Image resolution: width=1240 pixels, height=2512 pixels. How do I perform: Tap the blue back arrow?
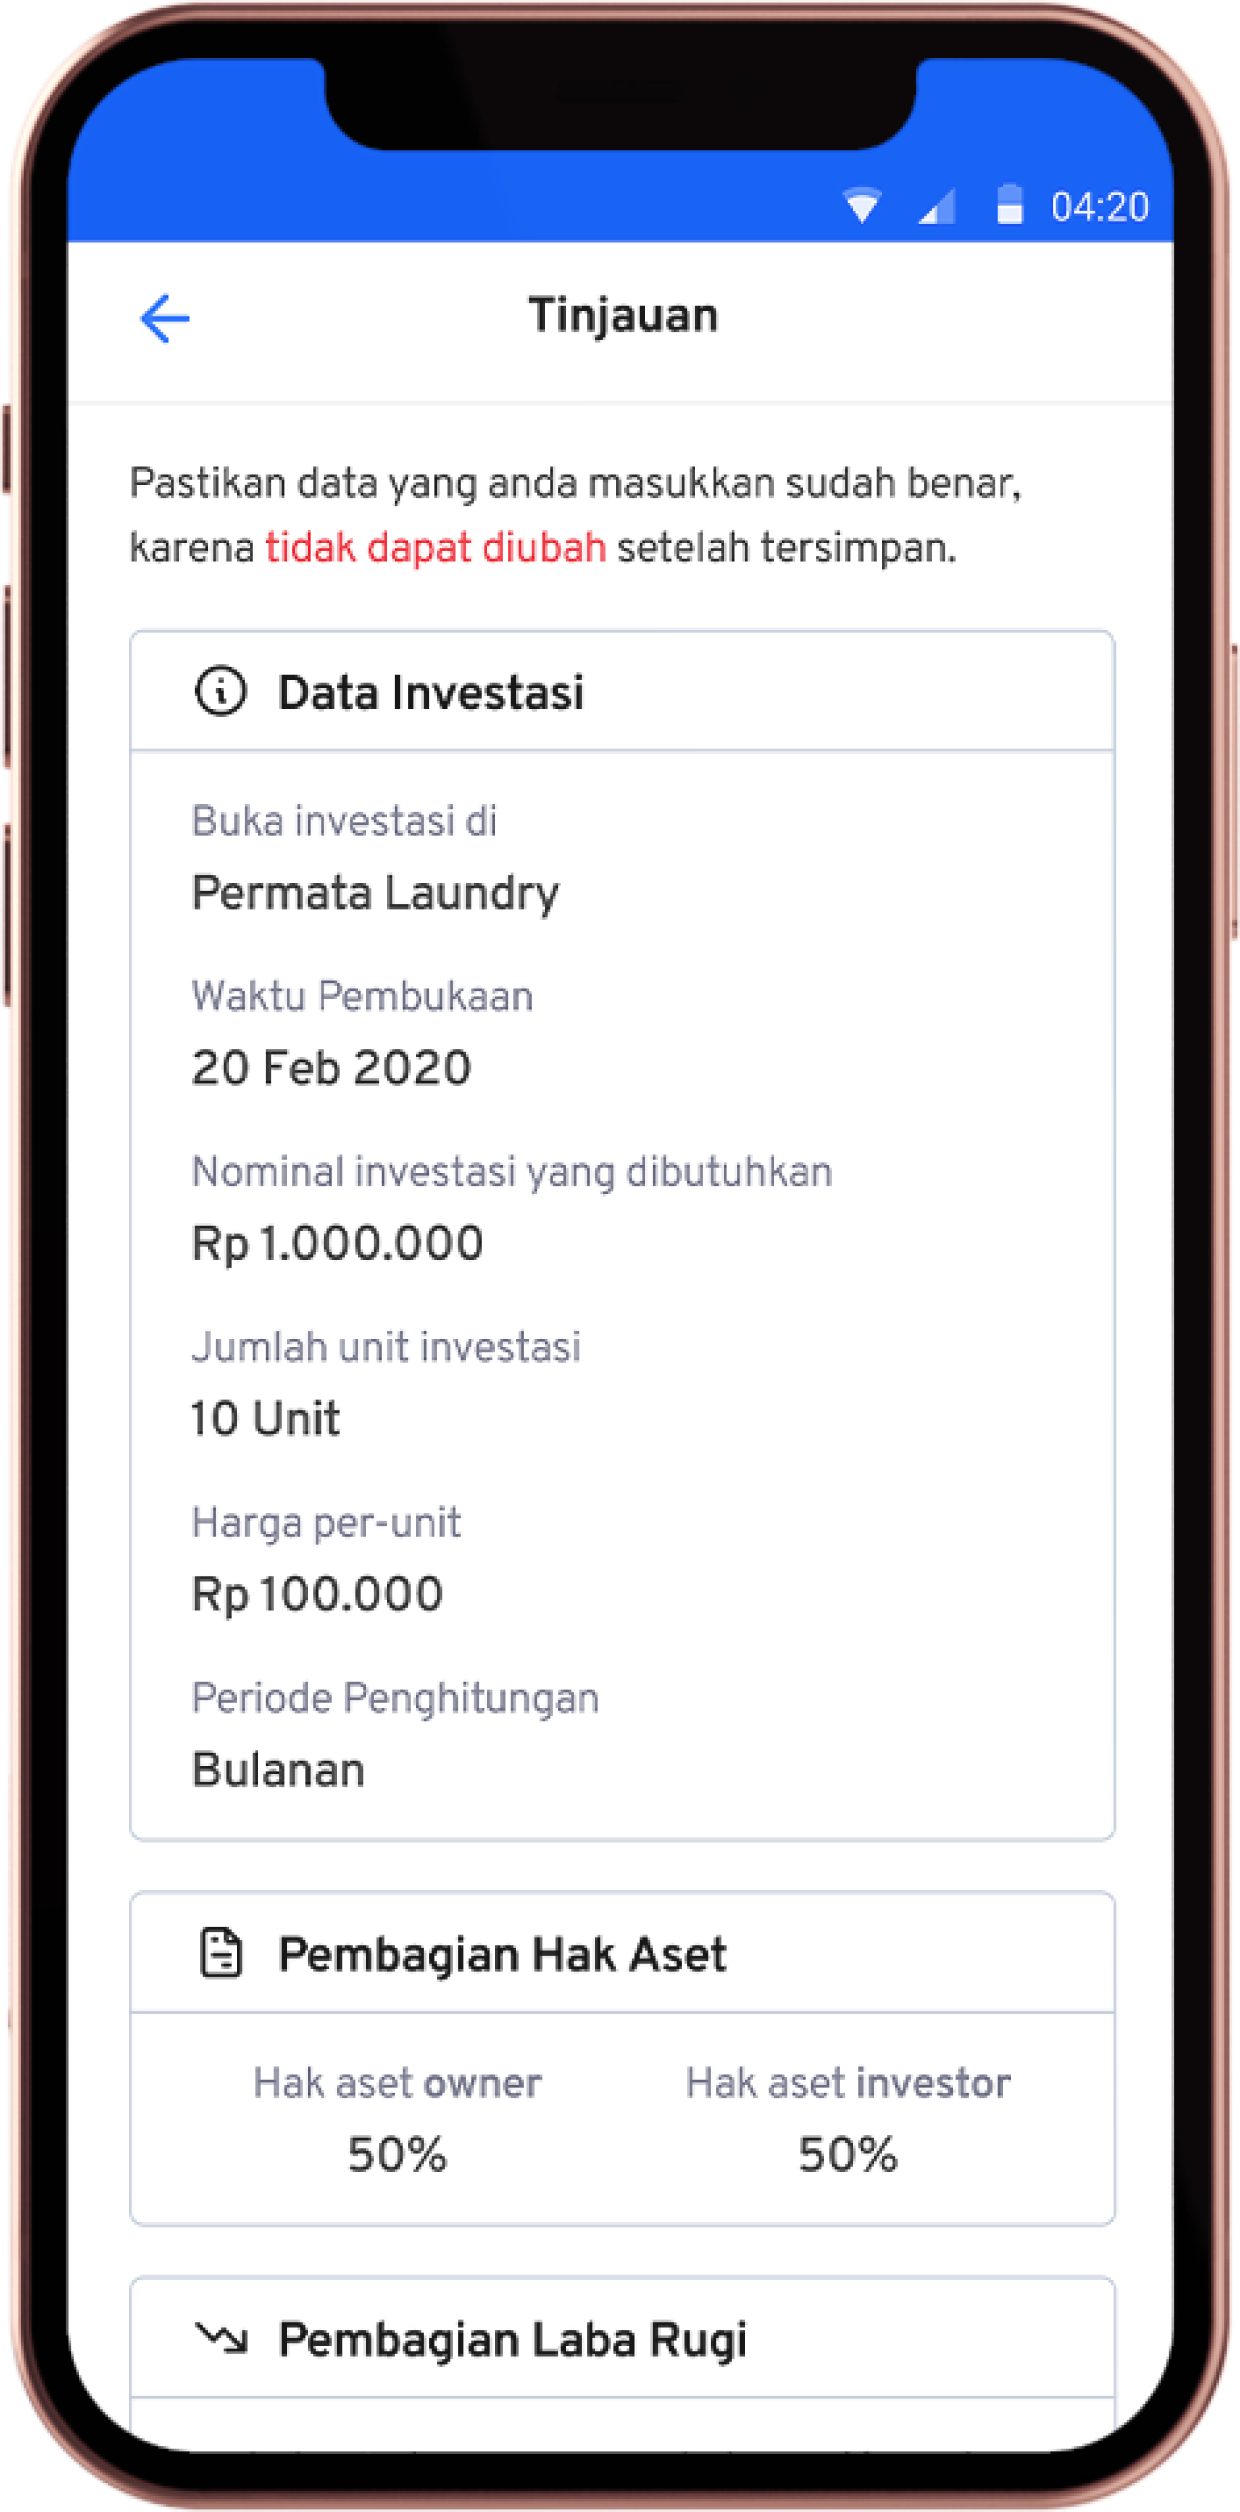click(x=165, y=318)
